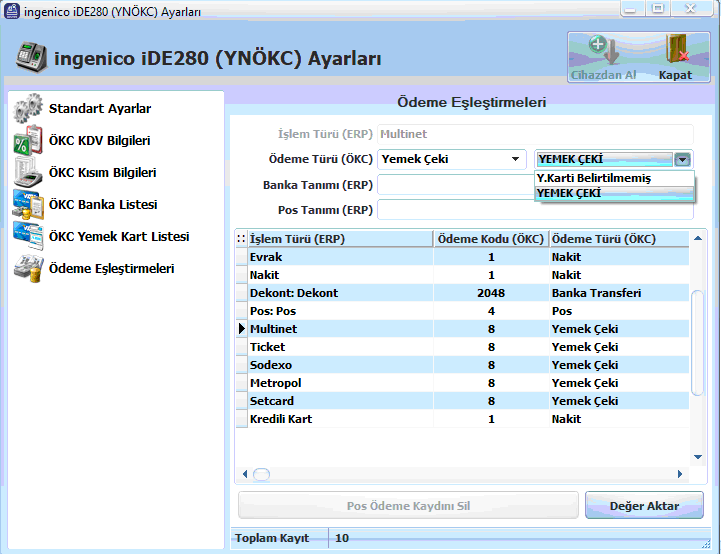Click the Ödeme Eşleştirmeleri coins icon
The width and height of the screenshot is (721, 554).
pyautogui.click(x=28, y=268)
